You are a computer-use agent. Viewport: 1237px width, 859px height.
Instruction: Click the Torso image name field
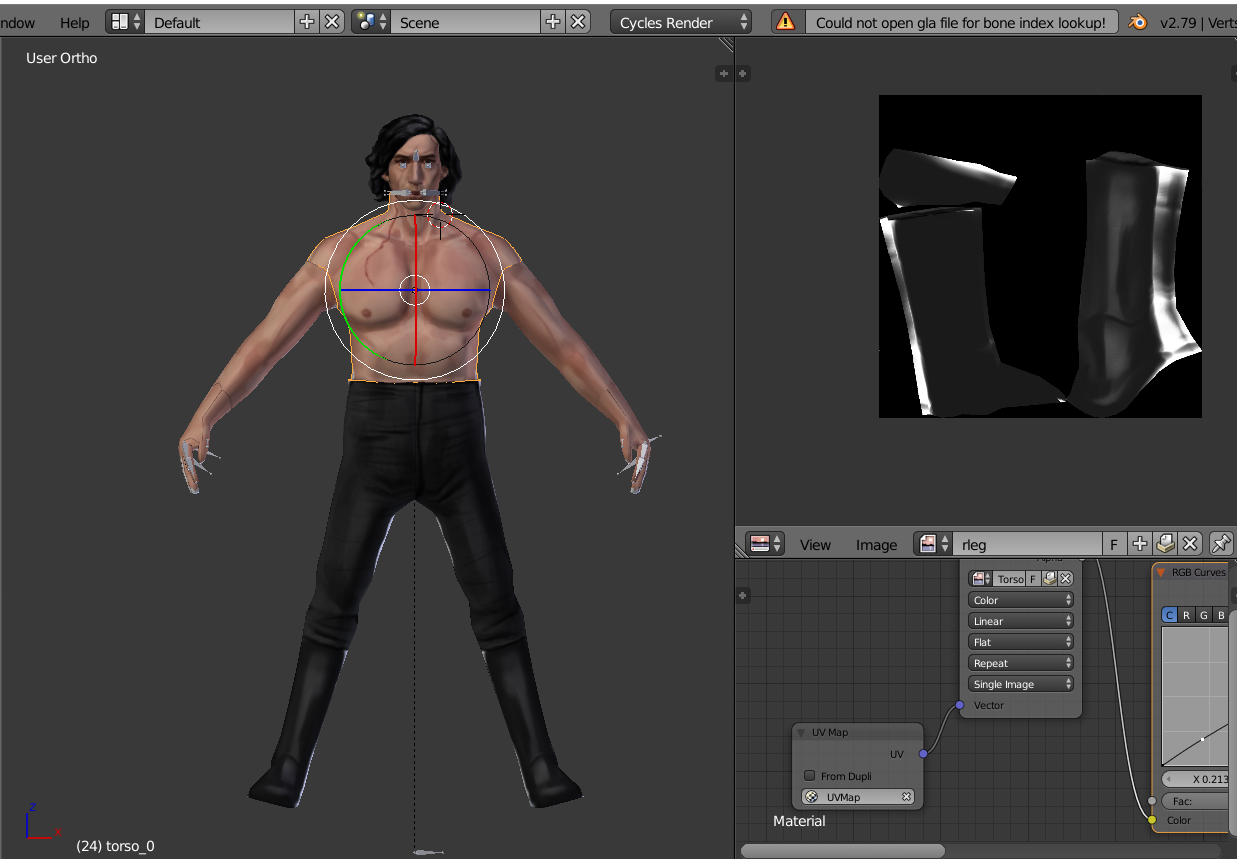(1010, 579)
